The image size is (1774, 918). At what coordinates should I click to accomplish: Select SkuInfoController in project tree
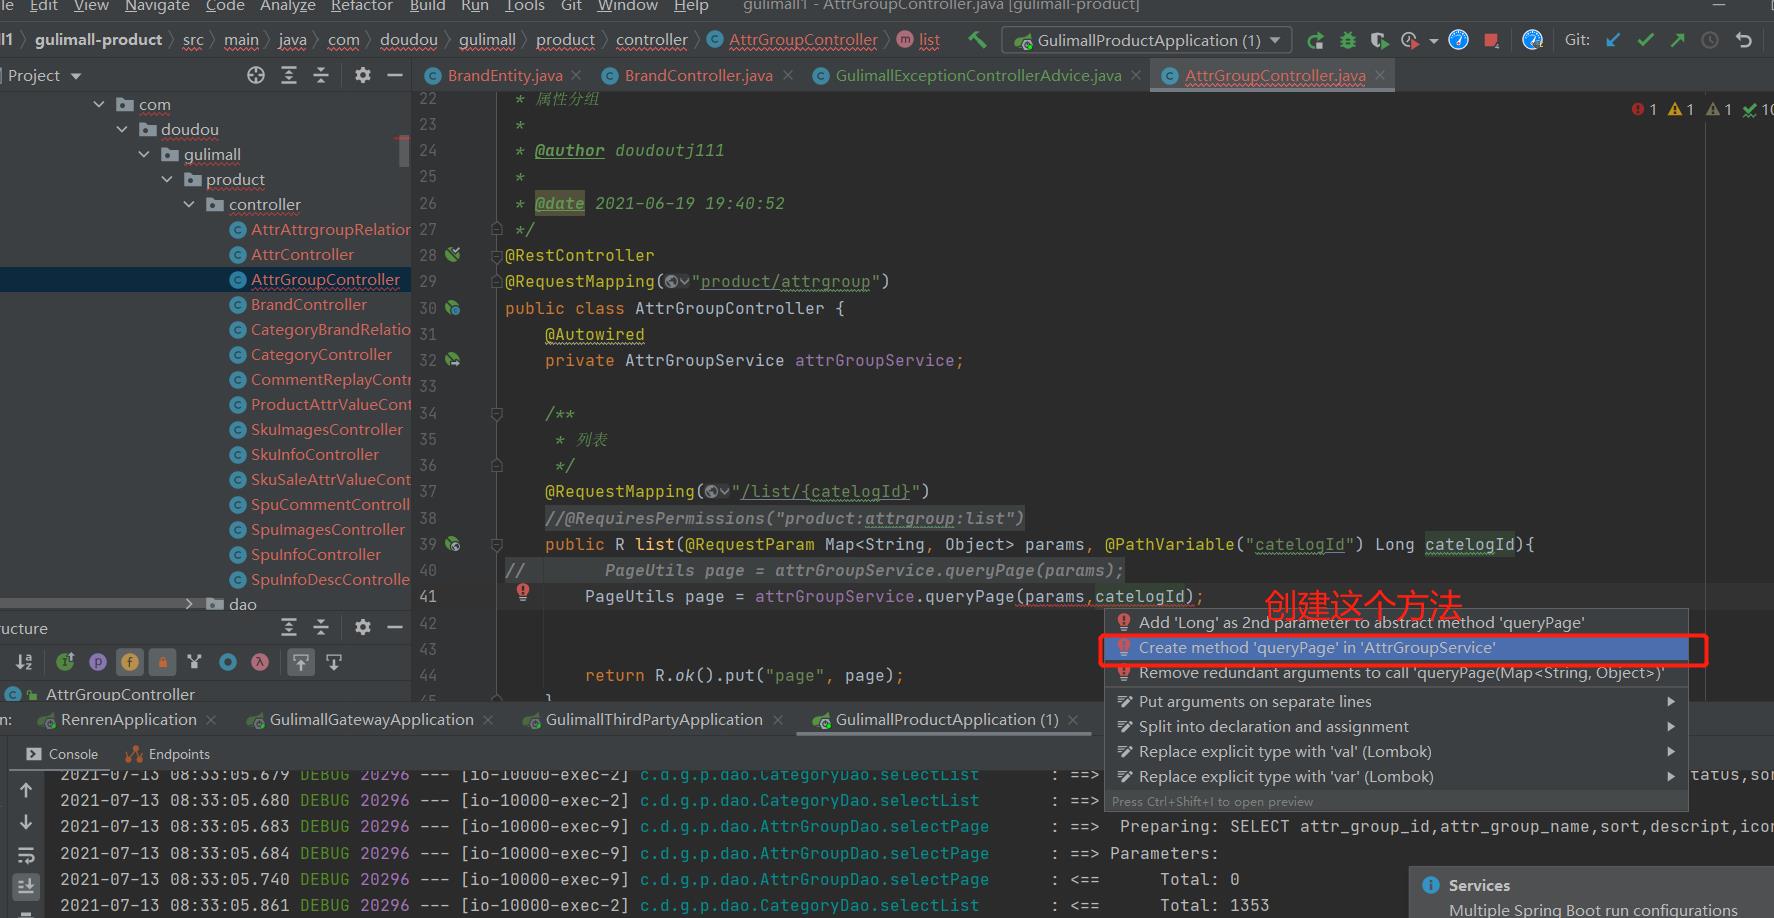point(315,454)
